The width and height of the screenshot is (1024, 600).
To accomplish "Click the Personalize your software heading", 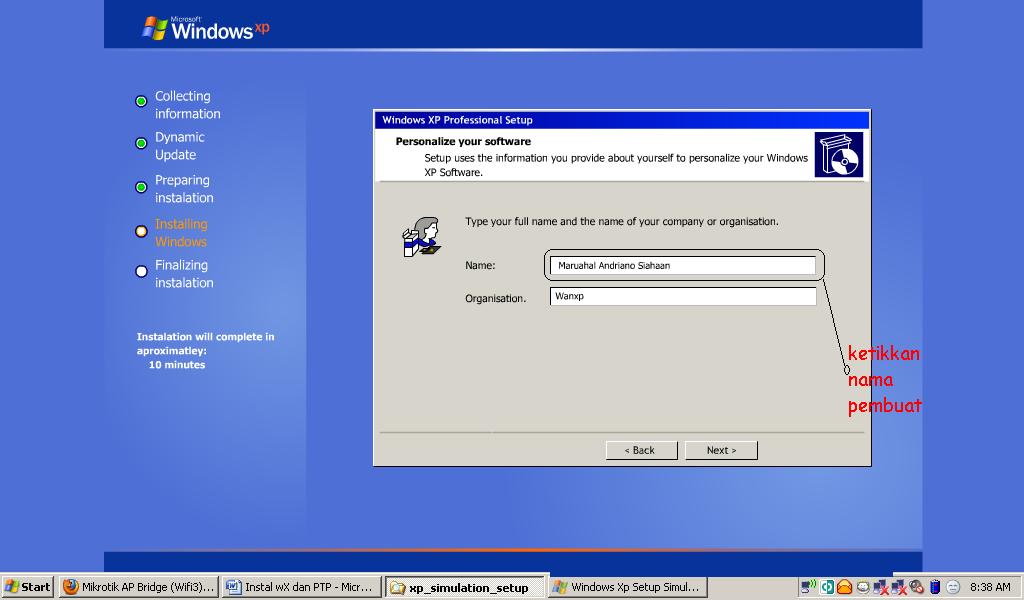I will [x=463, y=141].
